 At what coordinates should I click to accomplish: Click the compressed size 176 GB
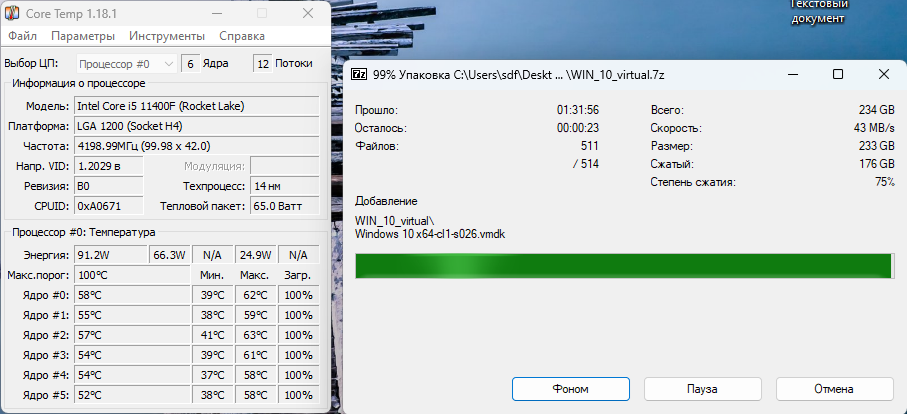click(x=877, y=164)
